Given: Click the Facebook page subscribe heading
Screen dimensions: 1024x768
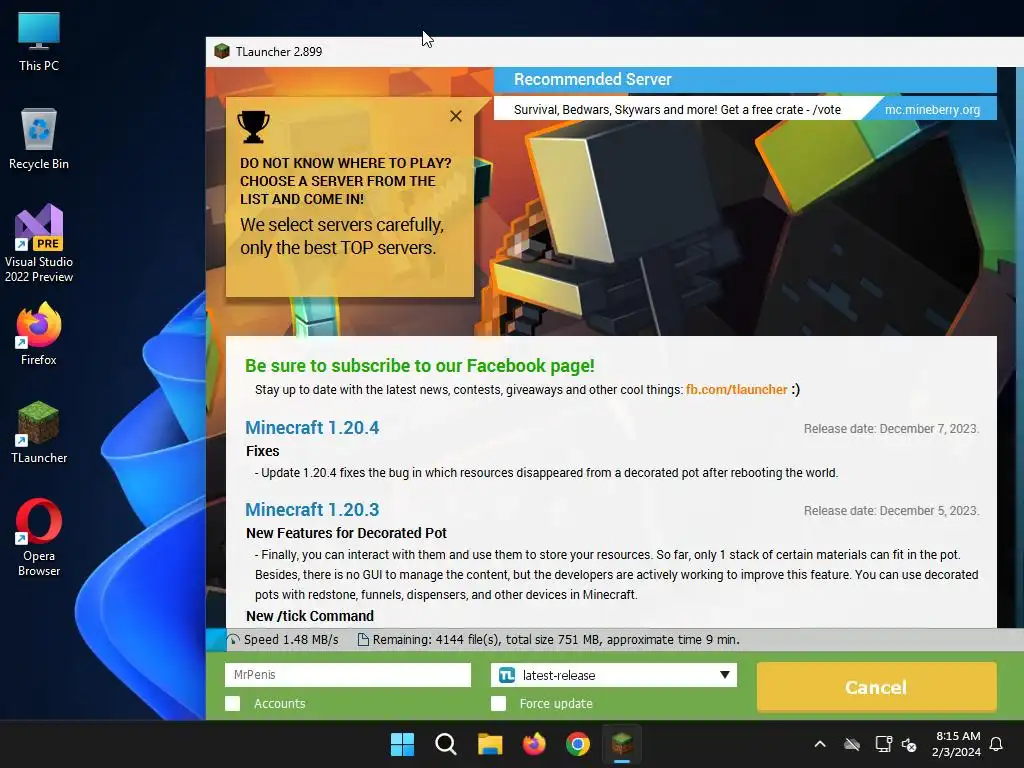Looking at the screenshot, I should pos(420,366).
